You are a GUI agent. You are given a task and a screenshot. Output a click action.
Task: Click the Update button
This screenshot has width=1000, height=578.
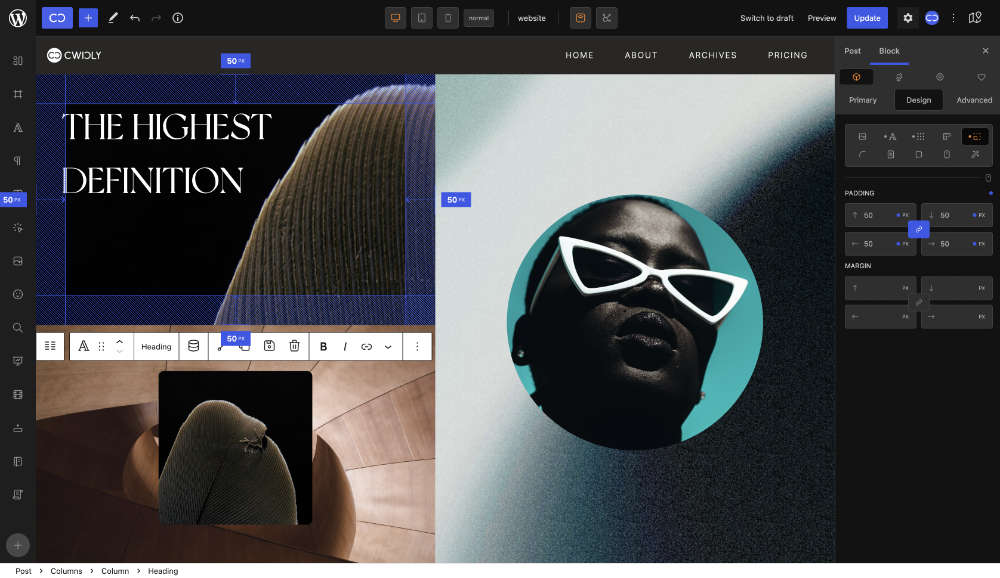pyautogui.click(x=867, y=18)
